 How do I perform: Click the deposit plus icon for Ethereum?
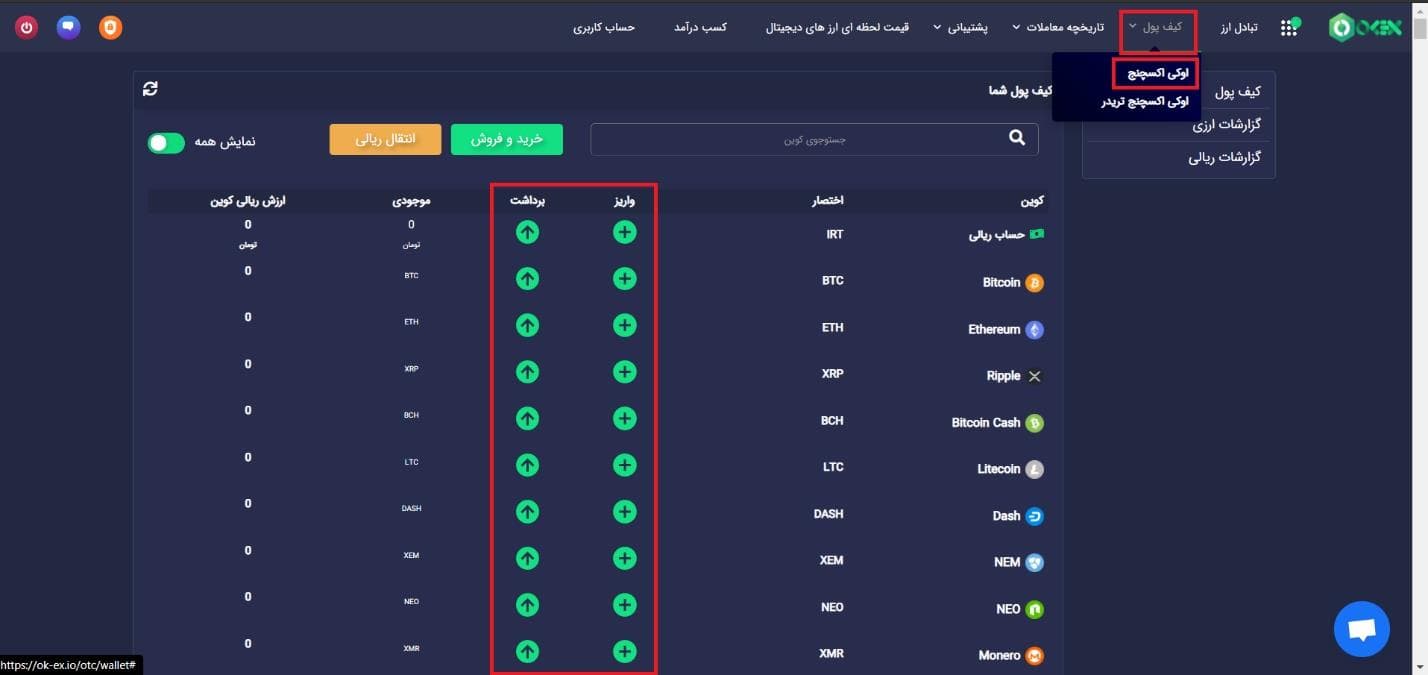coord(624,325)
